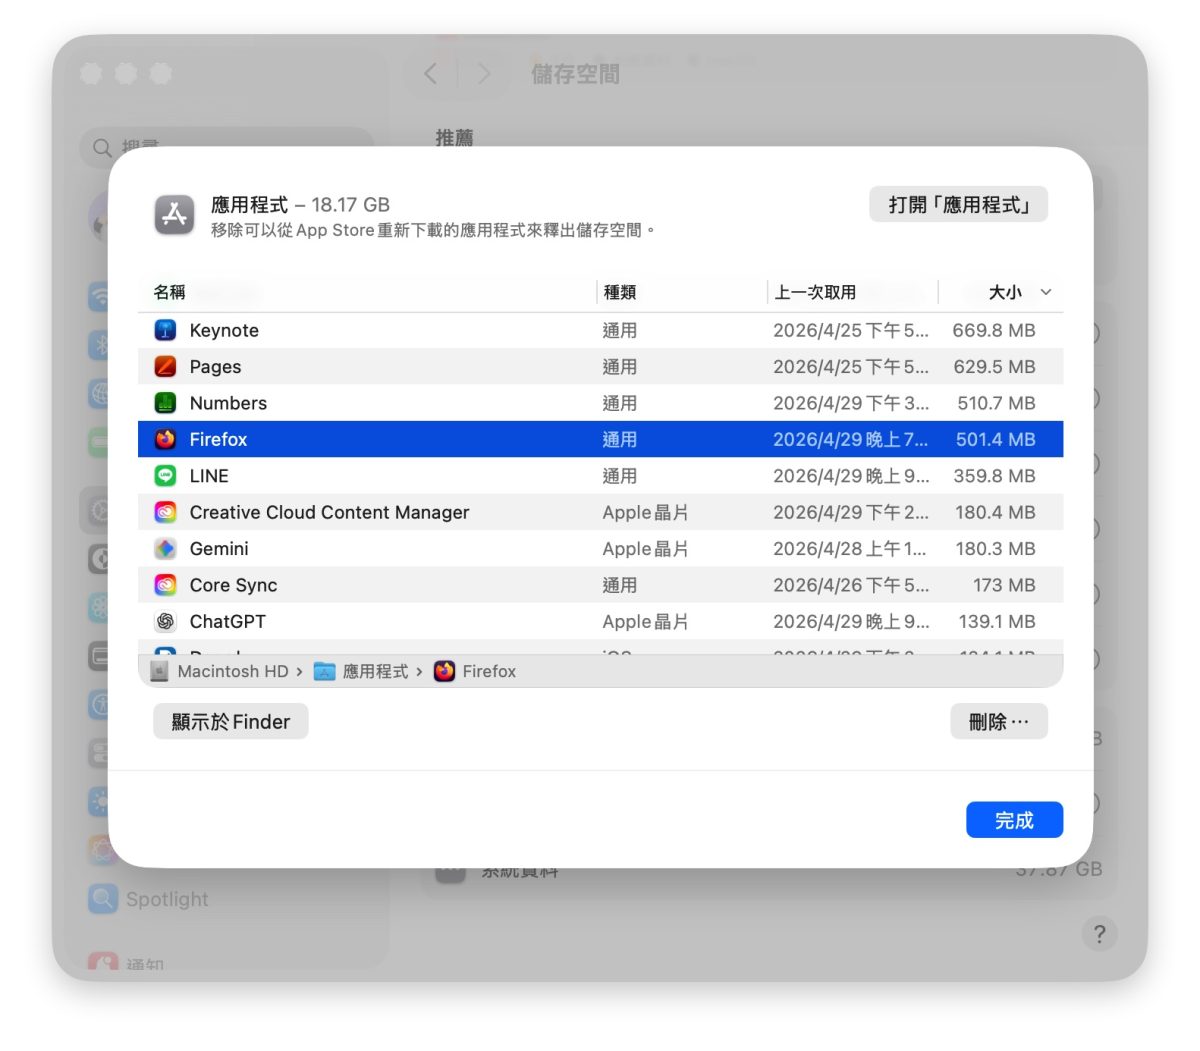Click the App Store icon beside 應用程式 title
Viewport: 1200px width, 1051px height.
[x=175, y=215]
